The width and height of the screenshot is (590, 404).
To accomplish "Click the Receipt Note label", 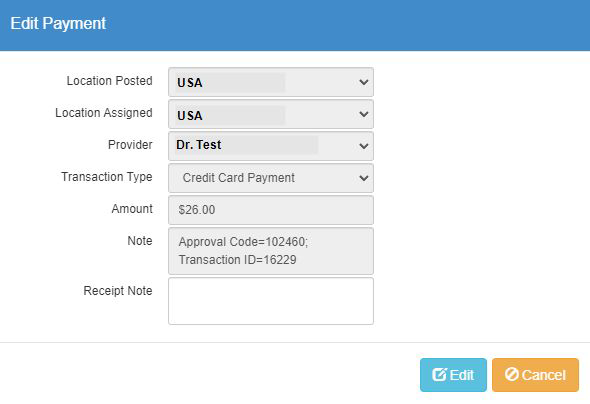I will (118, 291).
